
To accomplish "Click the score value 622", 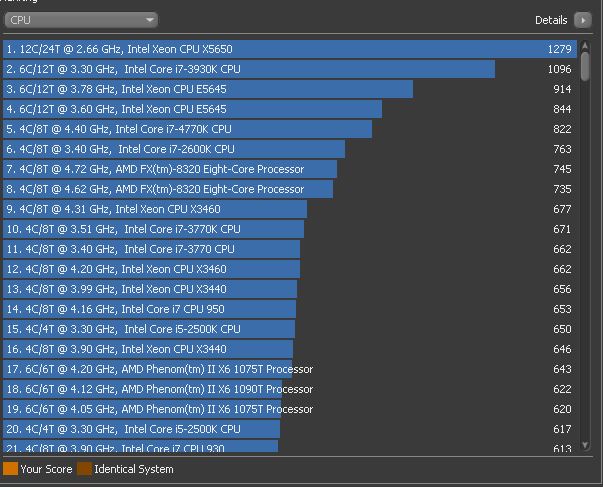I will [x=562, y=389].
